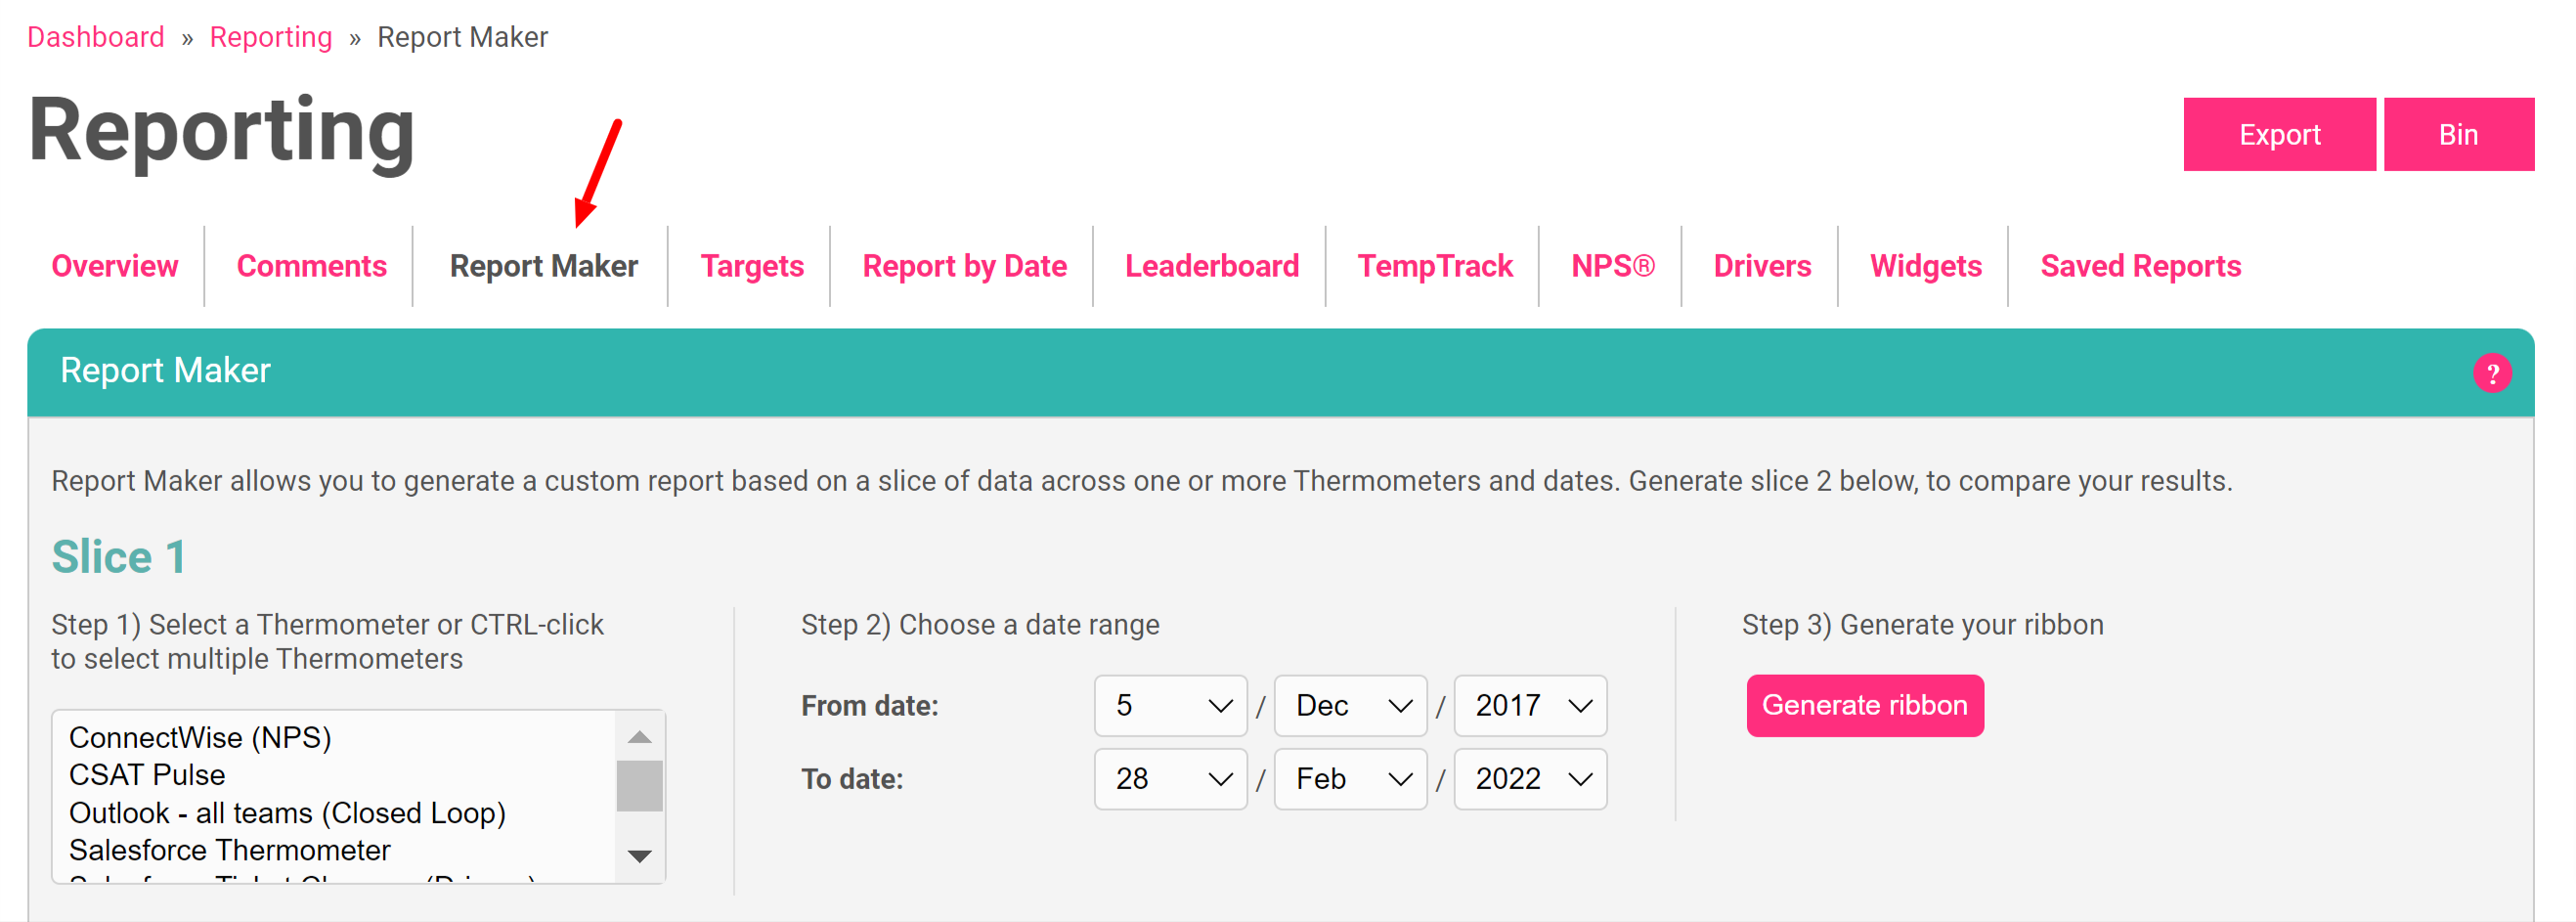
Task: Open the From date year dropdown showing 2017
Action: [x=1530, y=705]
